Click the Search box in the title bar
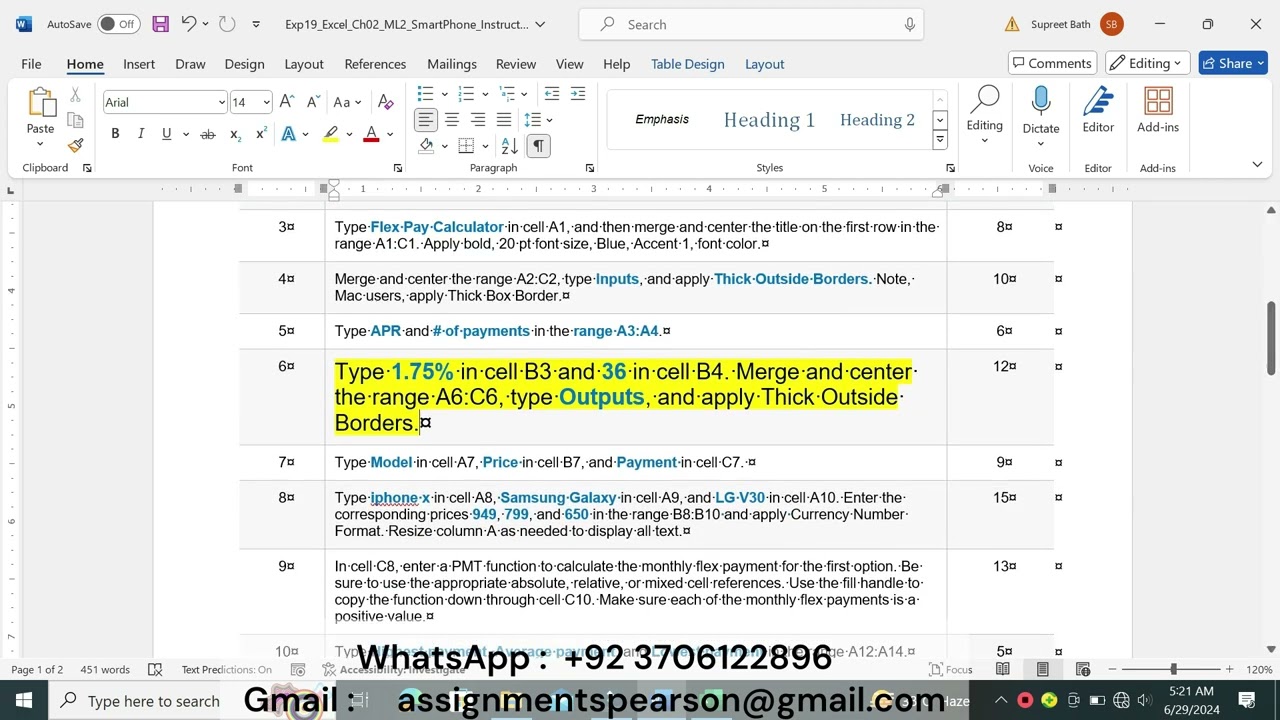The width and height of the screenshot is (1280, 720). [751, 24]
